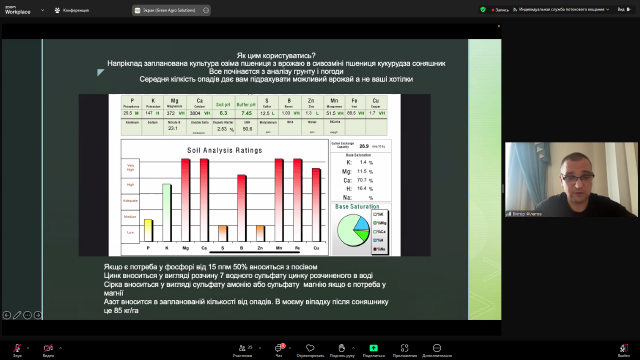Unmute the microphone in meeting toolbar

click(x=17, y=350)
